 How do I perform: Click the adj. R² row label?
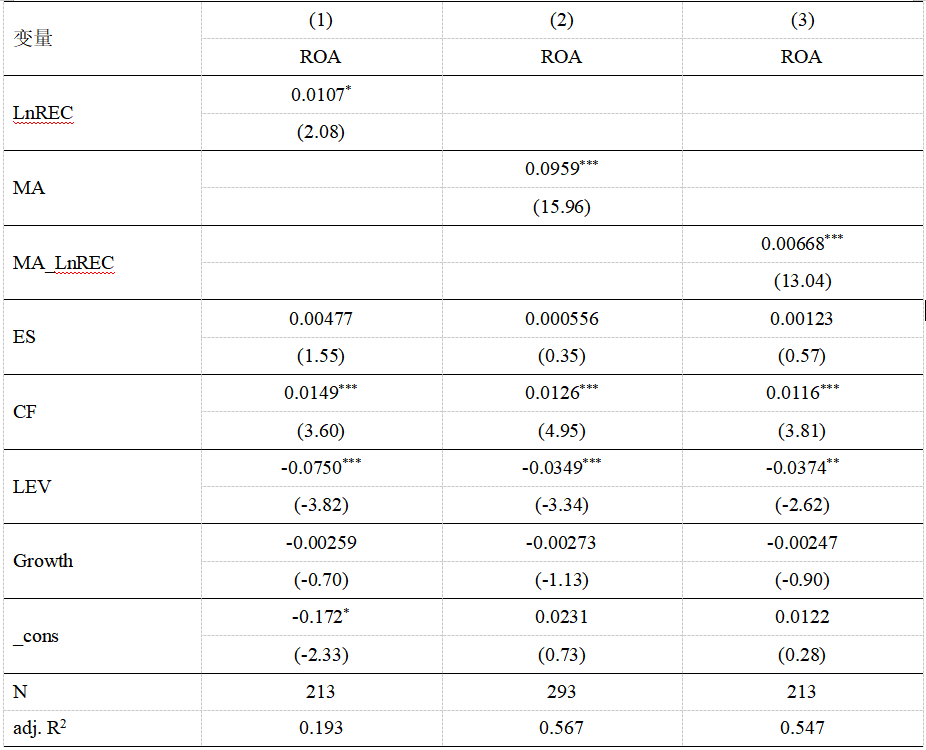point(41,729)
